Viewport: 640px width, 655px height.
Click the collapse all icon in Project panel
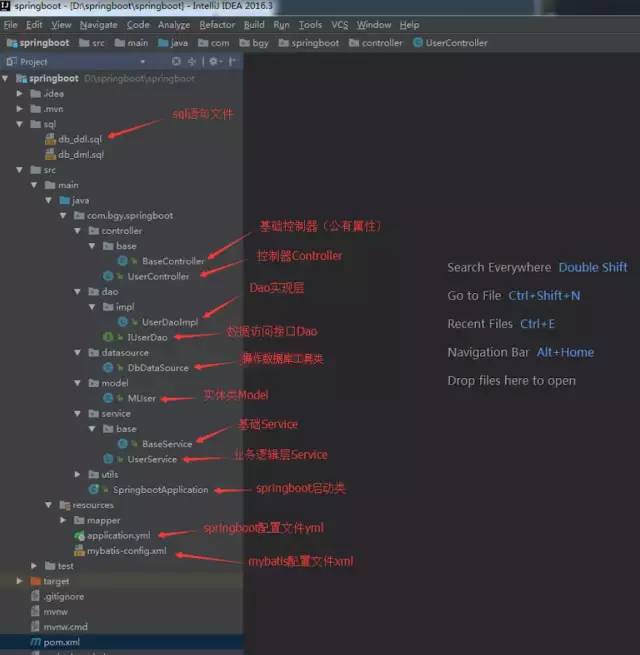tap(192, 62)
